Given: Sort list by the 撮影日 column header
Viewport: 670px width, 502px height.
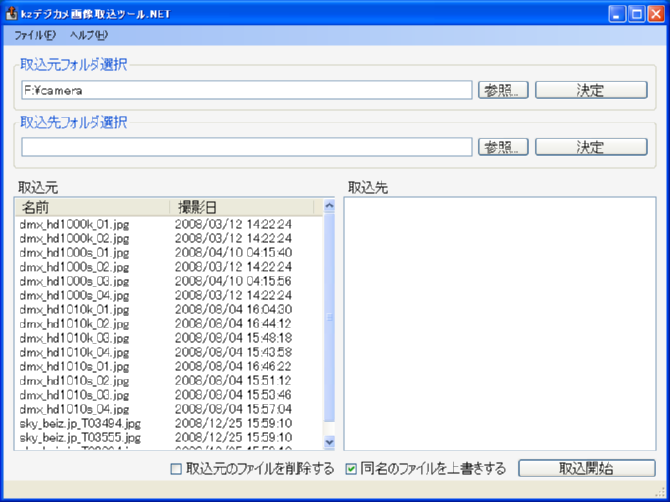Looking at the screenshot, I should [x=241, y=207].
